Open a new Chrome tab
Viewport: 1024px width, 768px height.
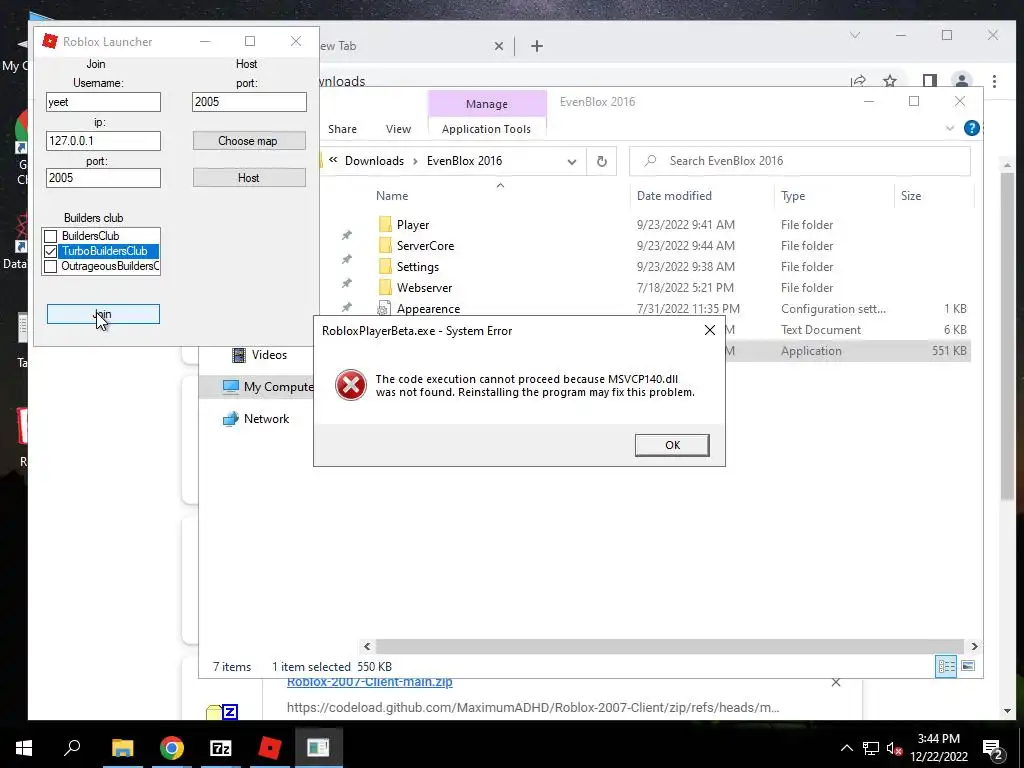[x=537, y=46]
